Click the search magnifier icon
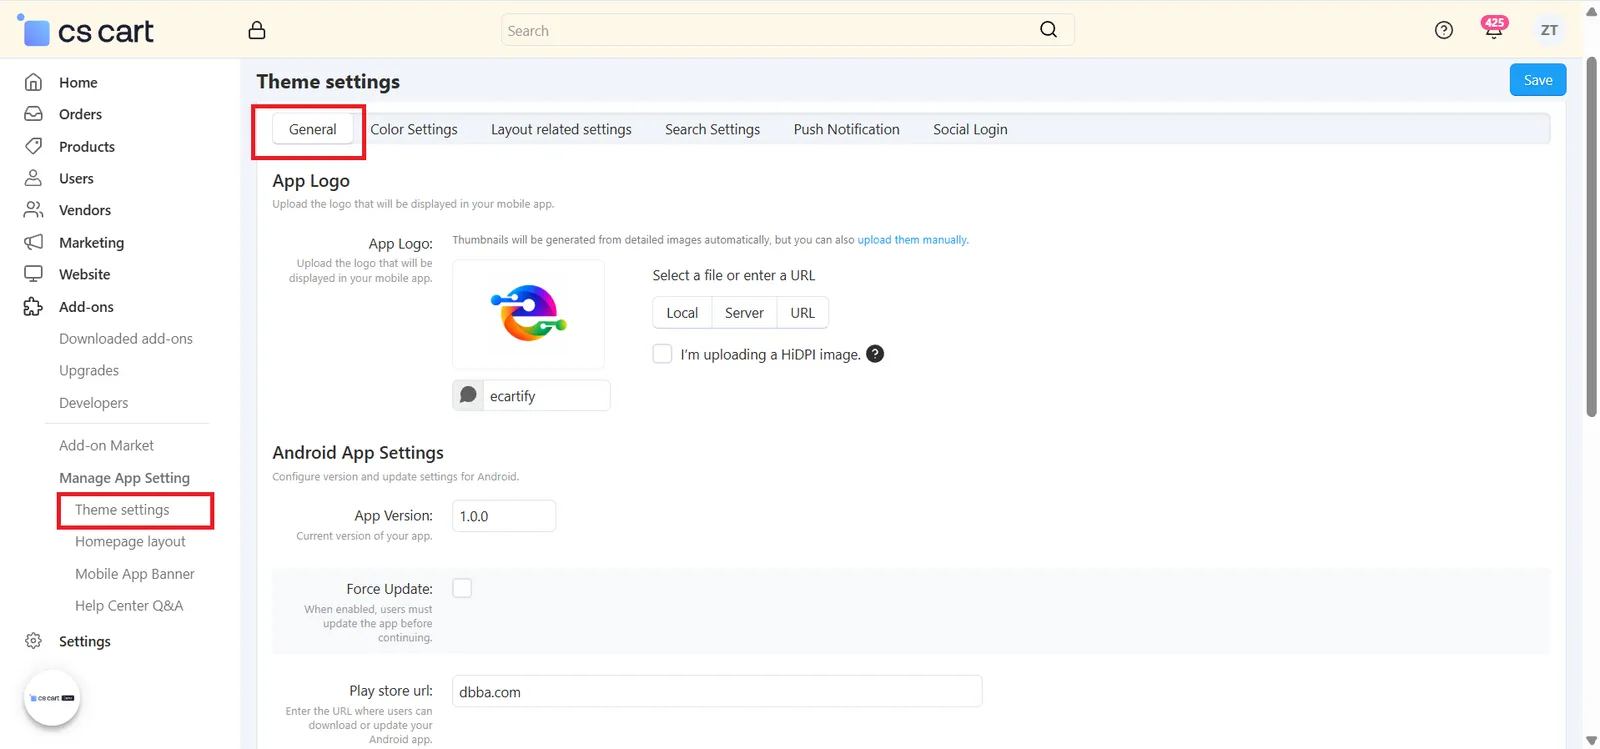This screenshot has width=1600, height=749. click(x=1048, y=30)
